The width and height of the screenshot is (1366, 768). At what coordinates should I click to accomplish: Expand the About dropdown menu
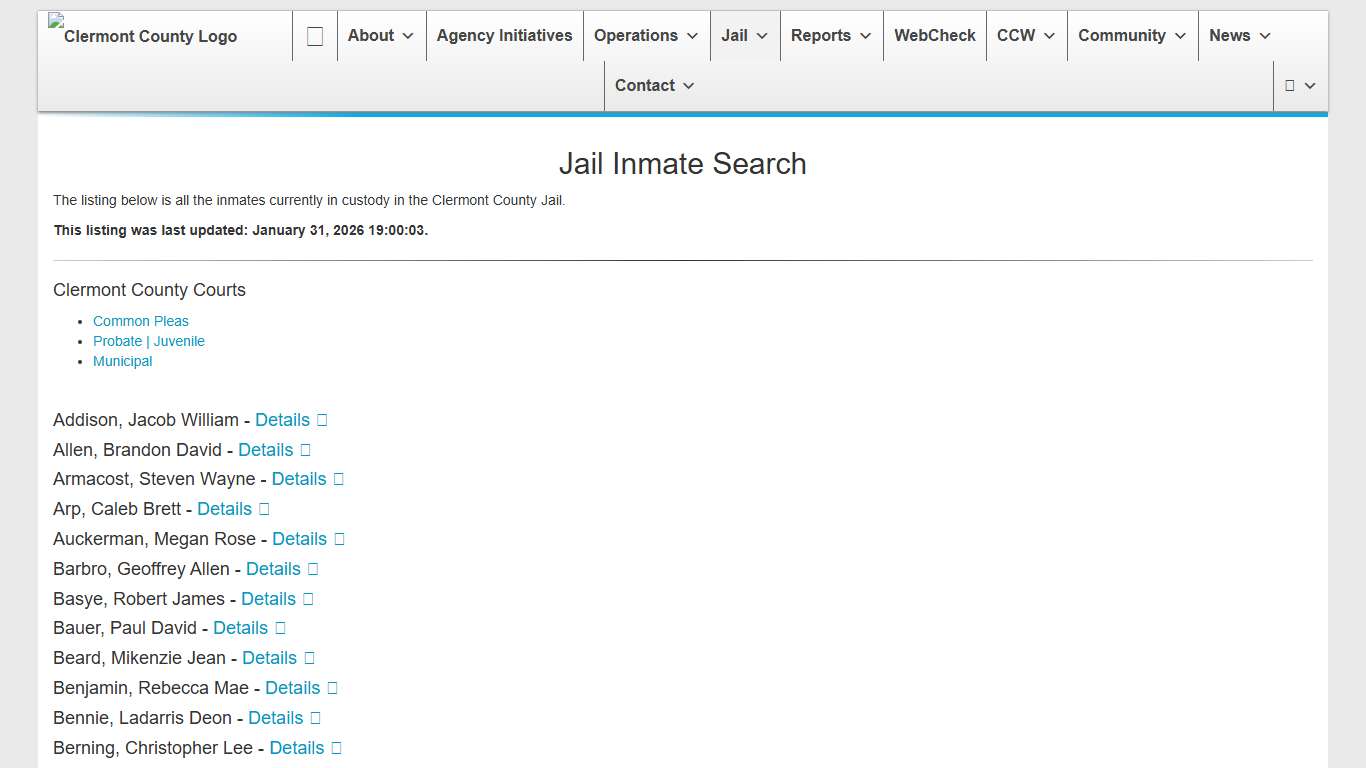(380, 35)
